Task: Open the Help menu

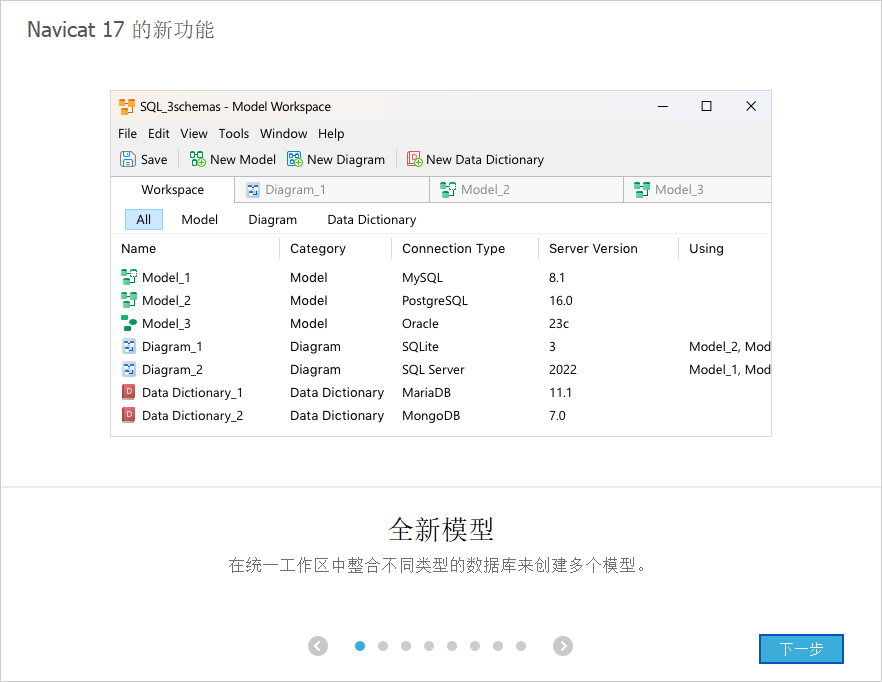Action: pos(331,134)
